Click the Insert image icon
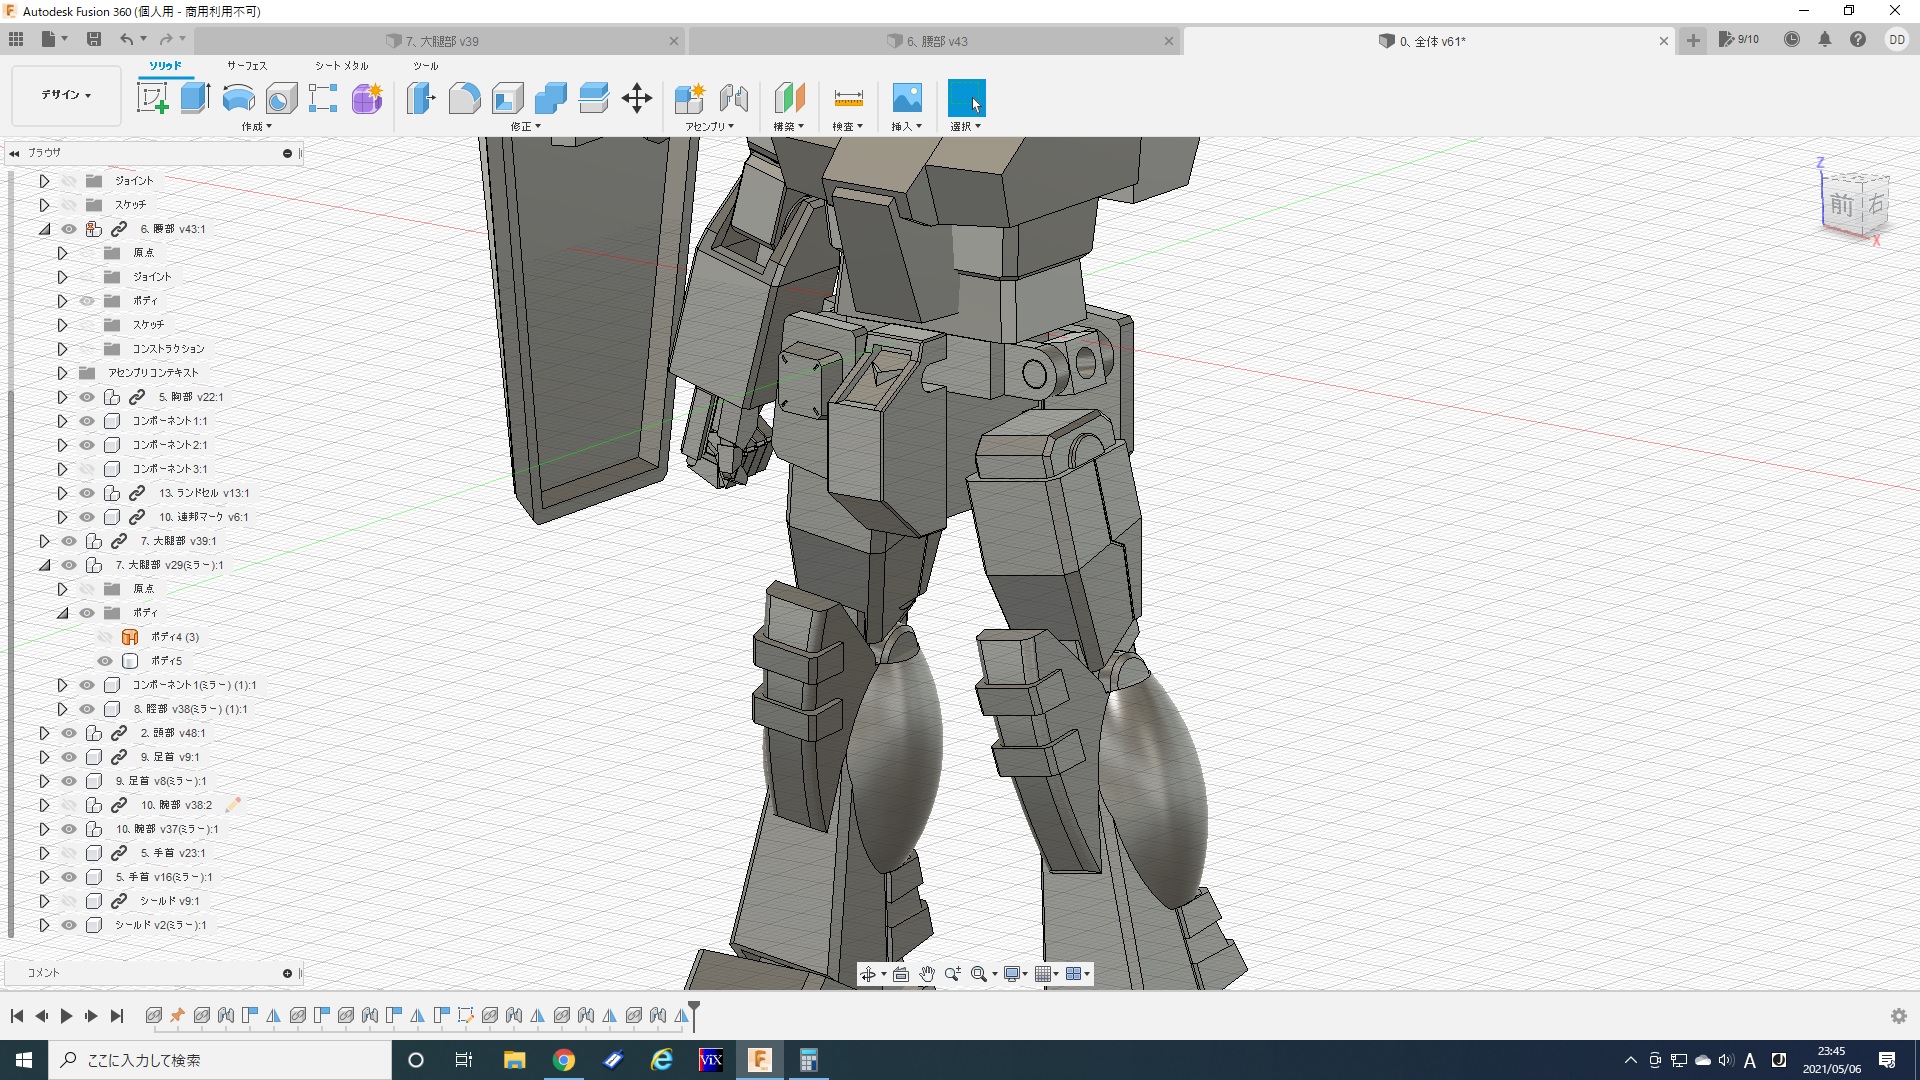This screenshot has height=1080, width=1920. pyautogui.click(x=906, y=98)
